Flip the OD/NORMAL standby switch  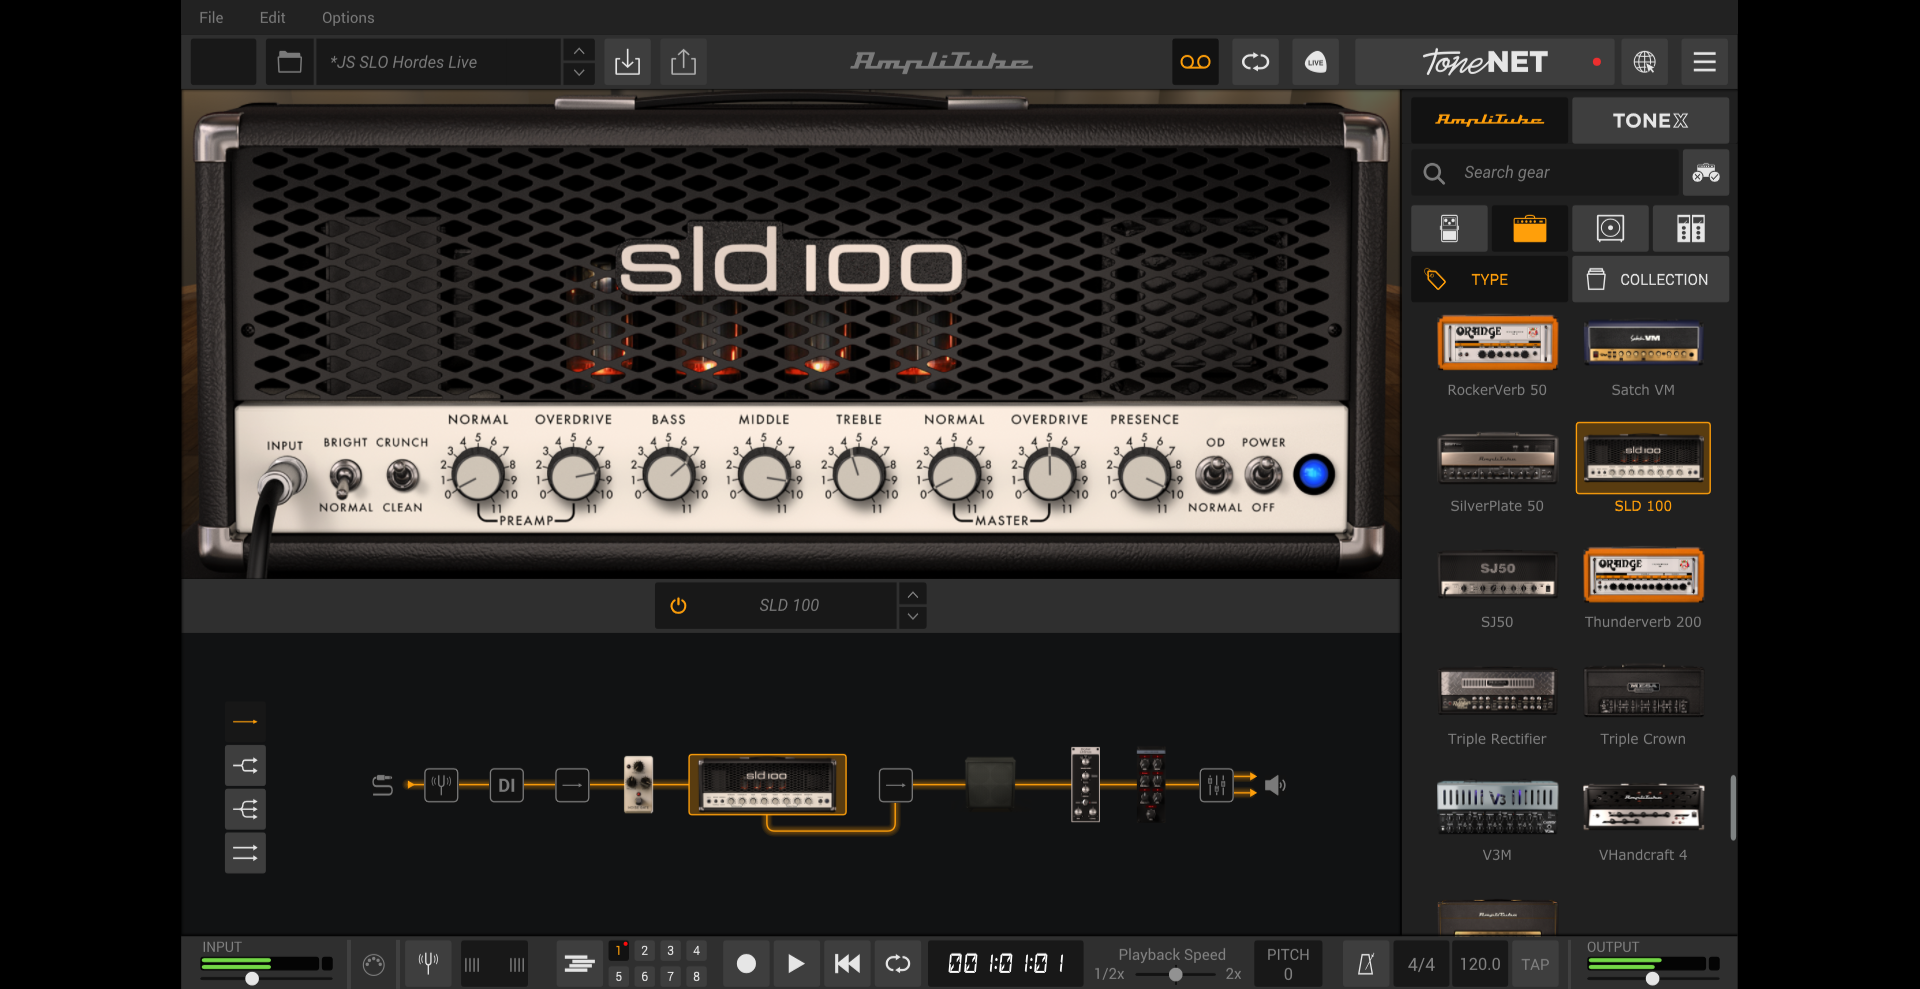pyautogui.click(x=1215, y=474)
